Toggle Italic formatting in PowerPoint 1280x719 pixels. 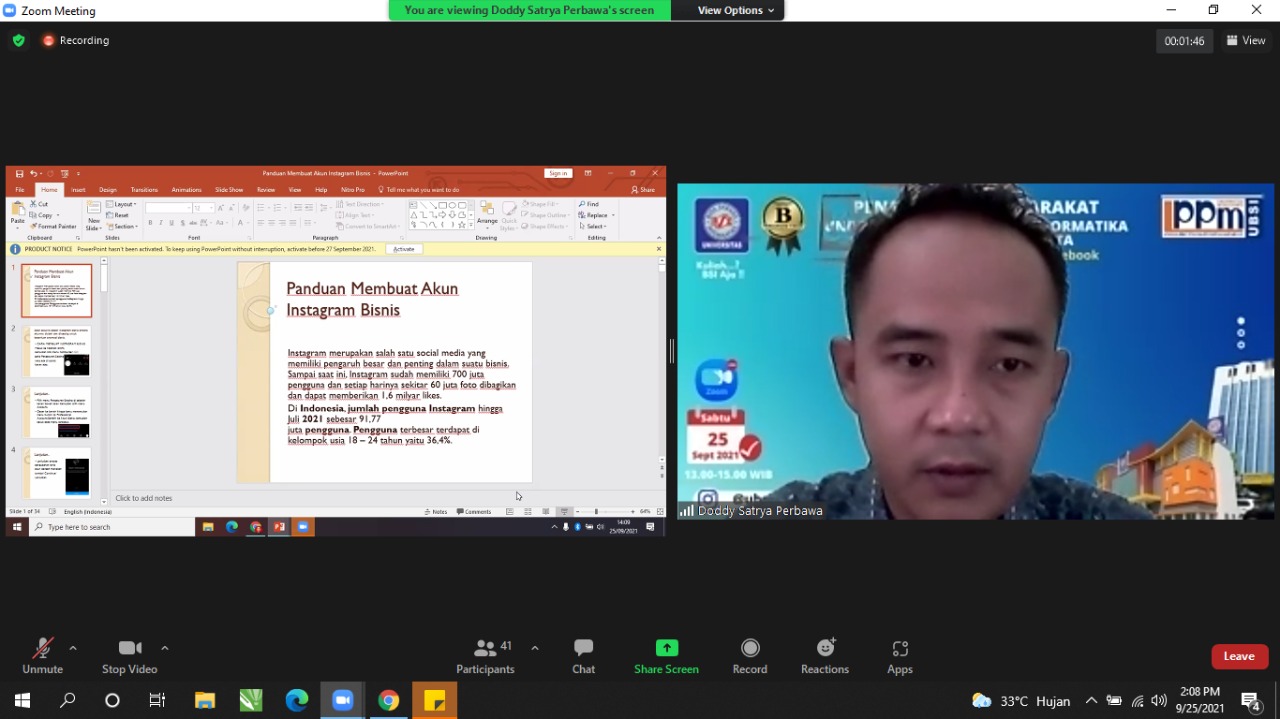tap(161, 222)
